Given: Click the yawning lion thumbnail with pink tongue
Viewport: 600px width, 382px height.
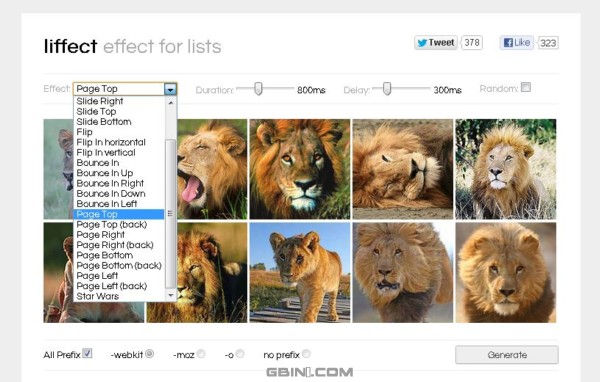Looking at the screenshot, I should (212, 169).
